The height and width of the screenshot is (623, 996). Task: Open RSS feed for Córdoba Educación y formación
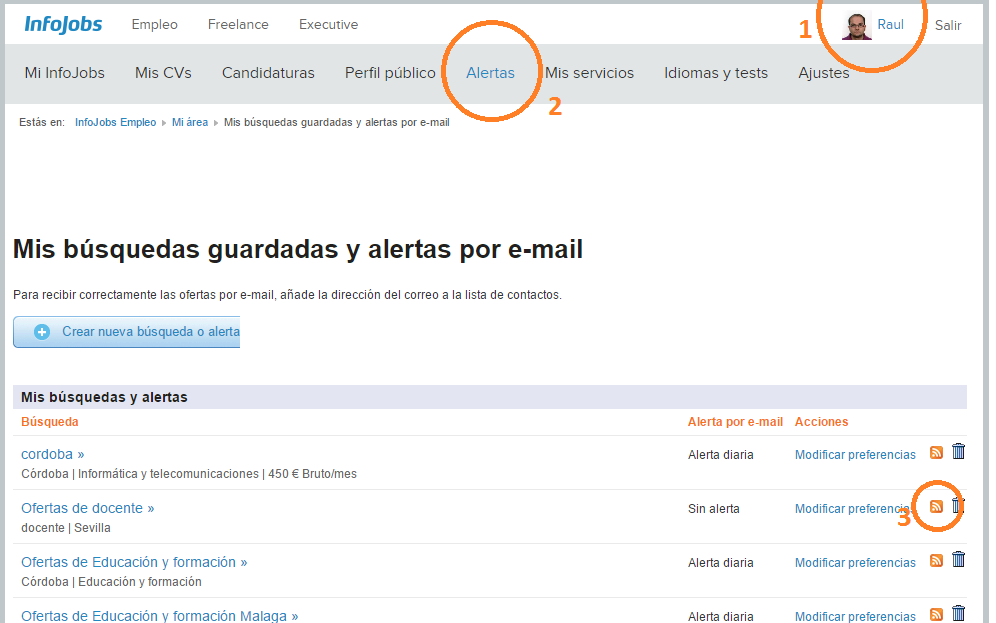pos(936,560)
